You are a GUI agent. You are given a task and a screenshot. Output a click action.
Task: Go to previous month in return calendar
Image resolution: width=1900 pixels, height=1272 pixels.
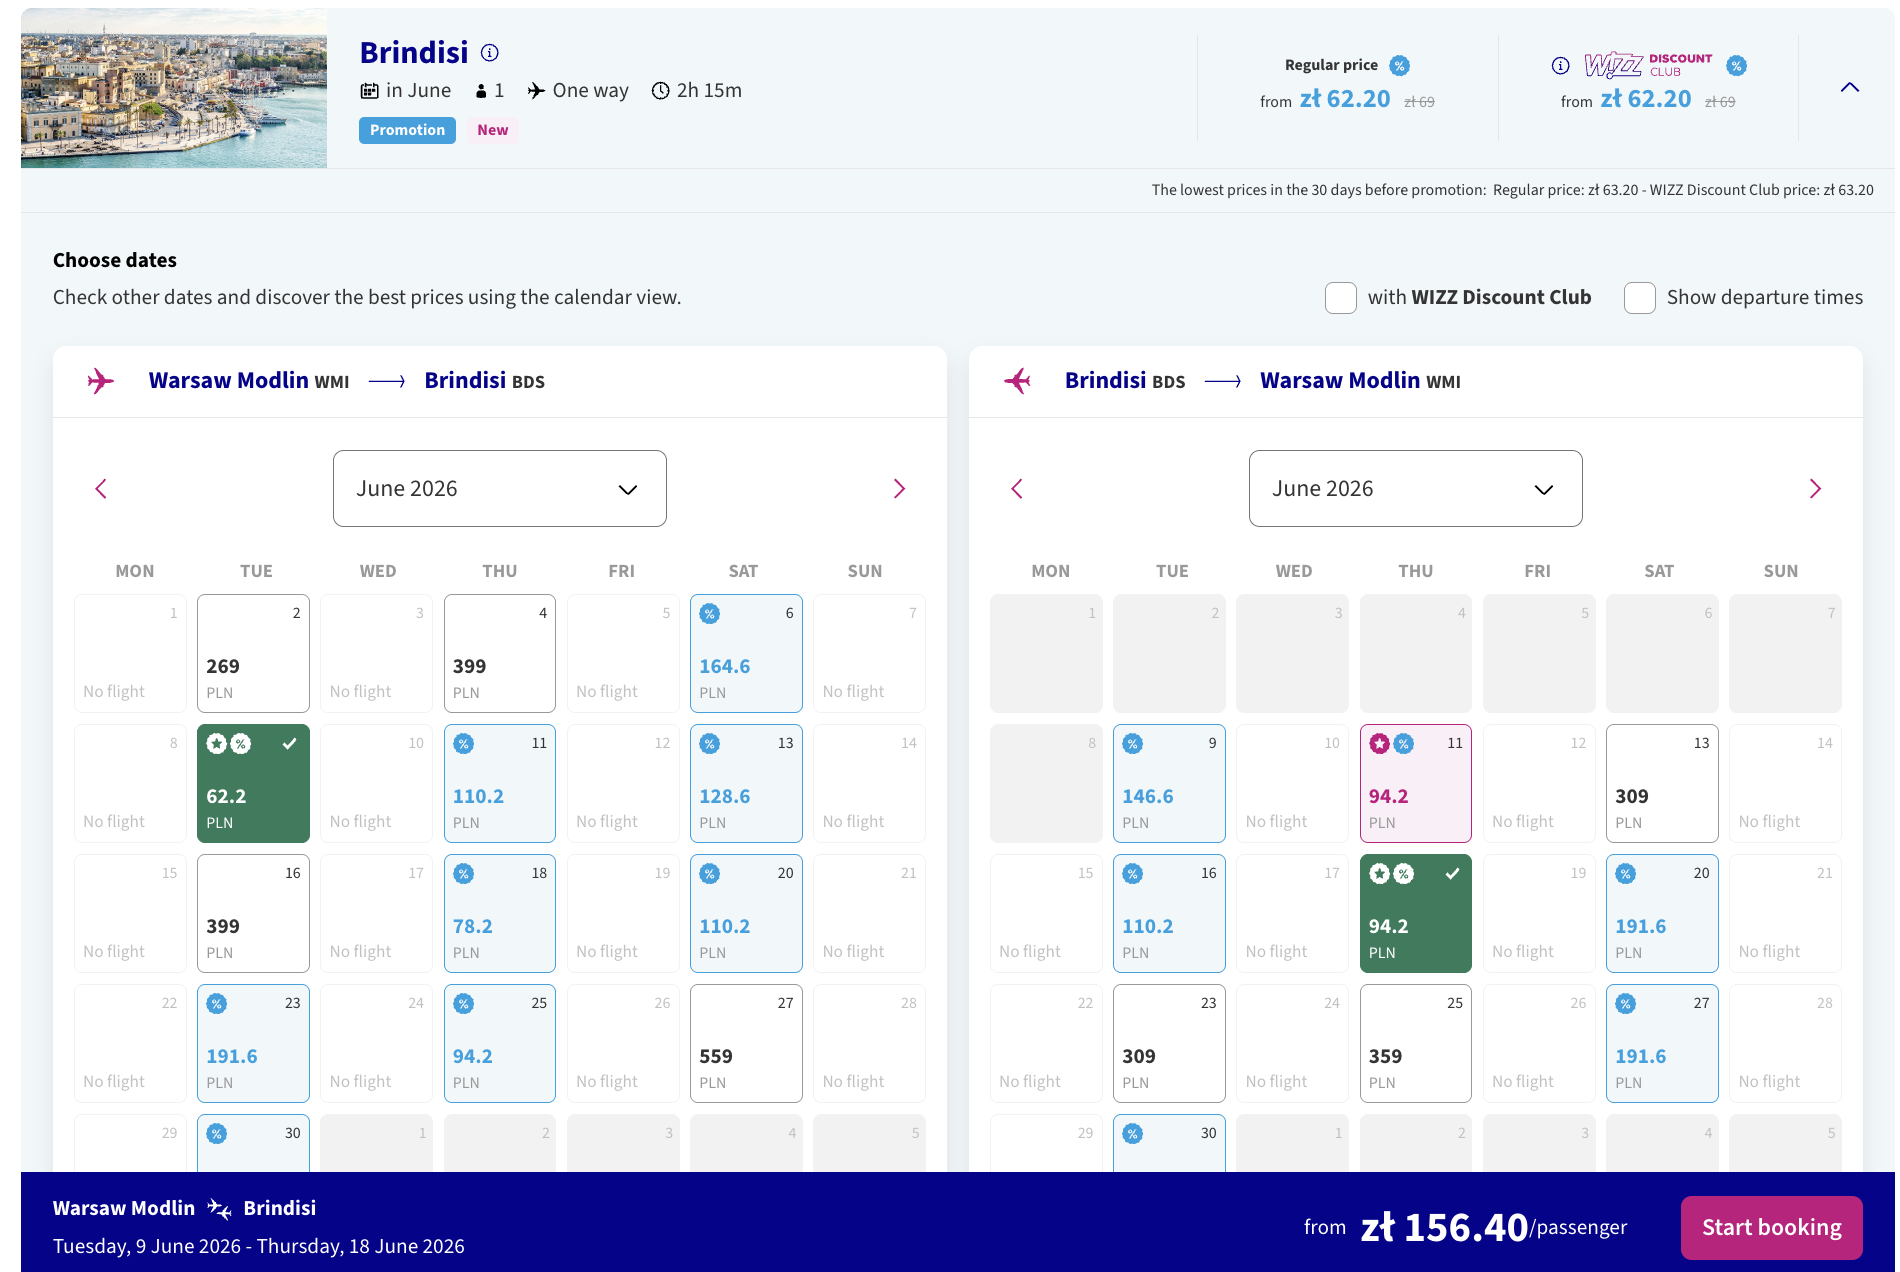tap(1017, 489)
